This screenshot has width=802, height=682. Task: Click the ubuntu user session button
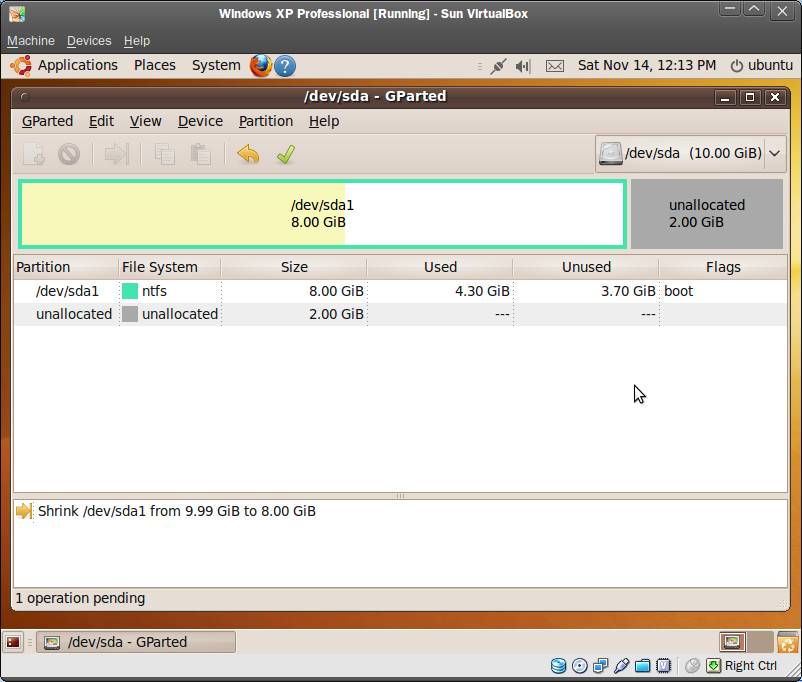(x=761, y=66)
